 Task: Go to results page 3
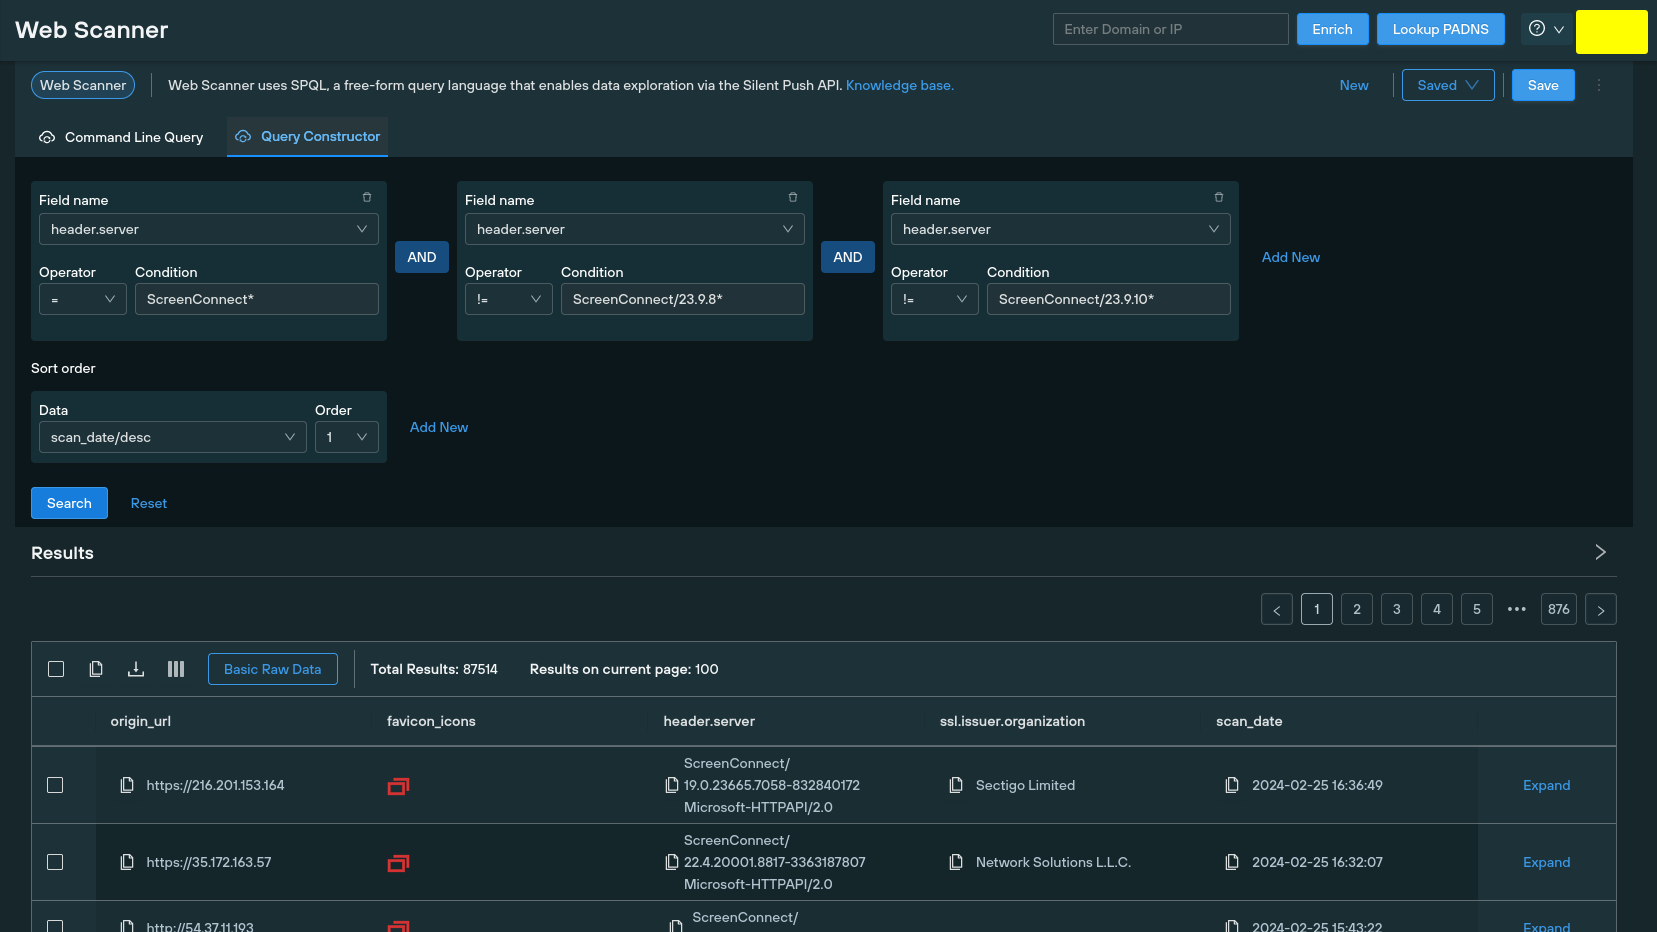1397,609
